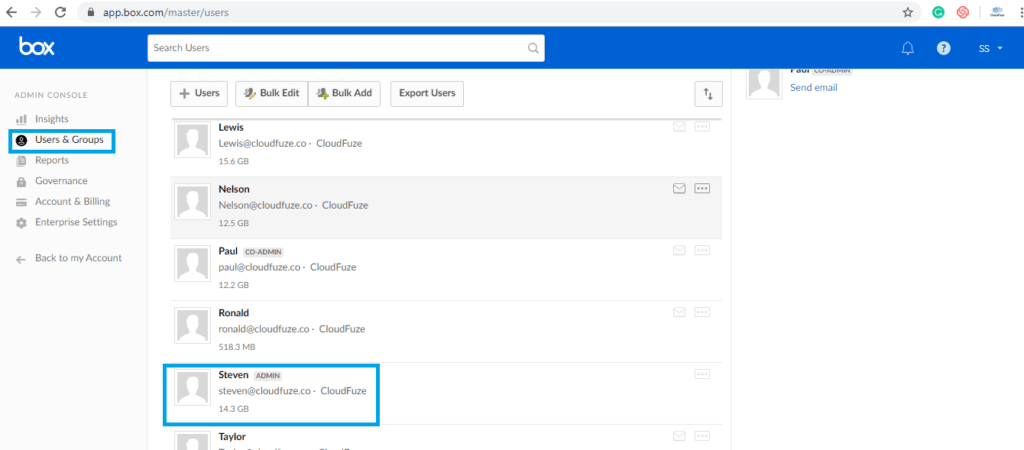Viewport: 1024px width, 450px height.
Task: Click the Grammarly extension icon
Action: 938,12
